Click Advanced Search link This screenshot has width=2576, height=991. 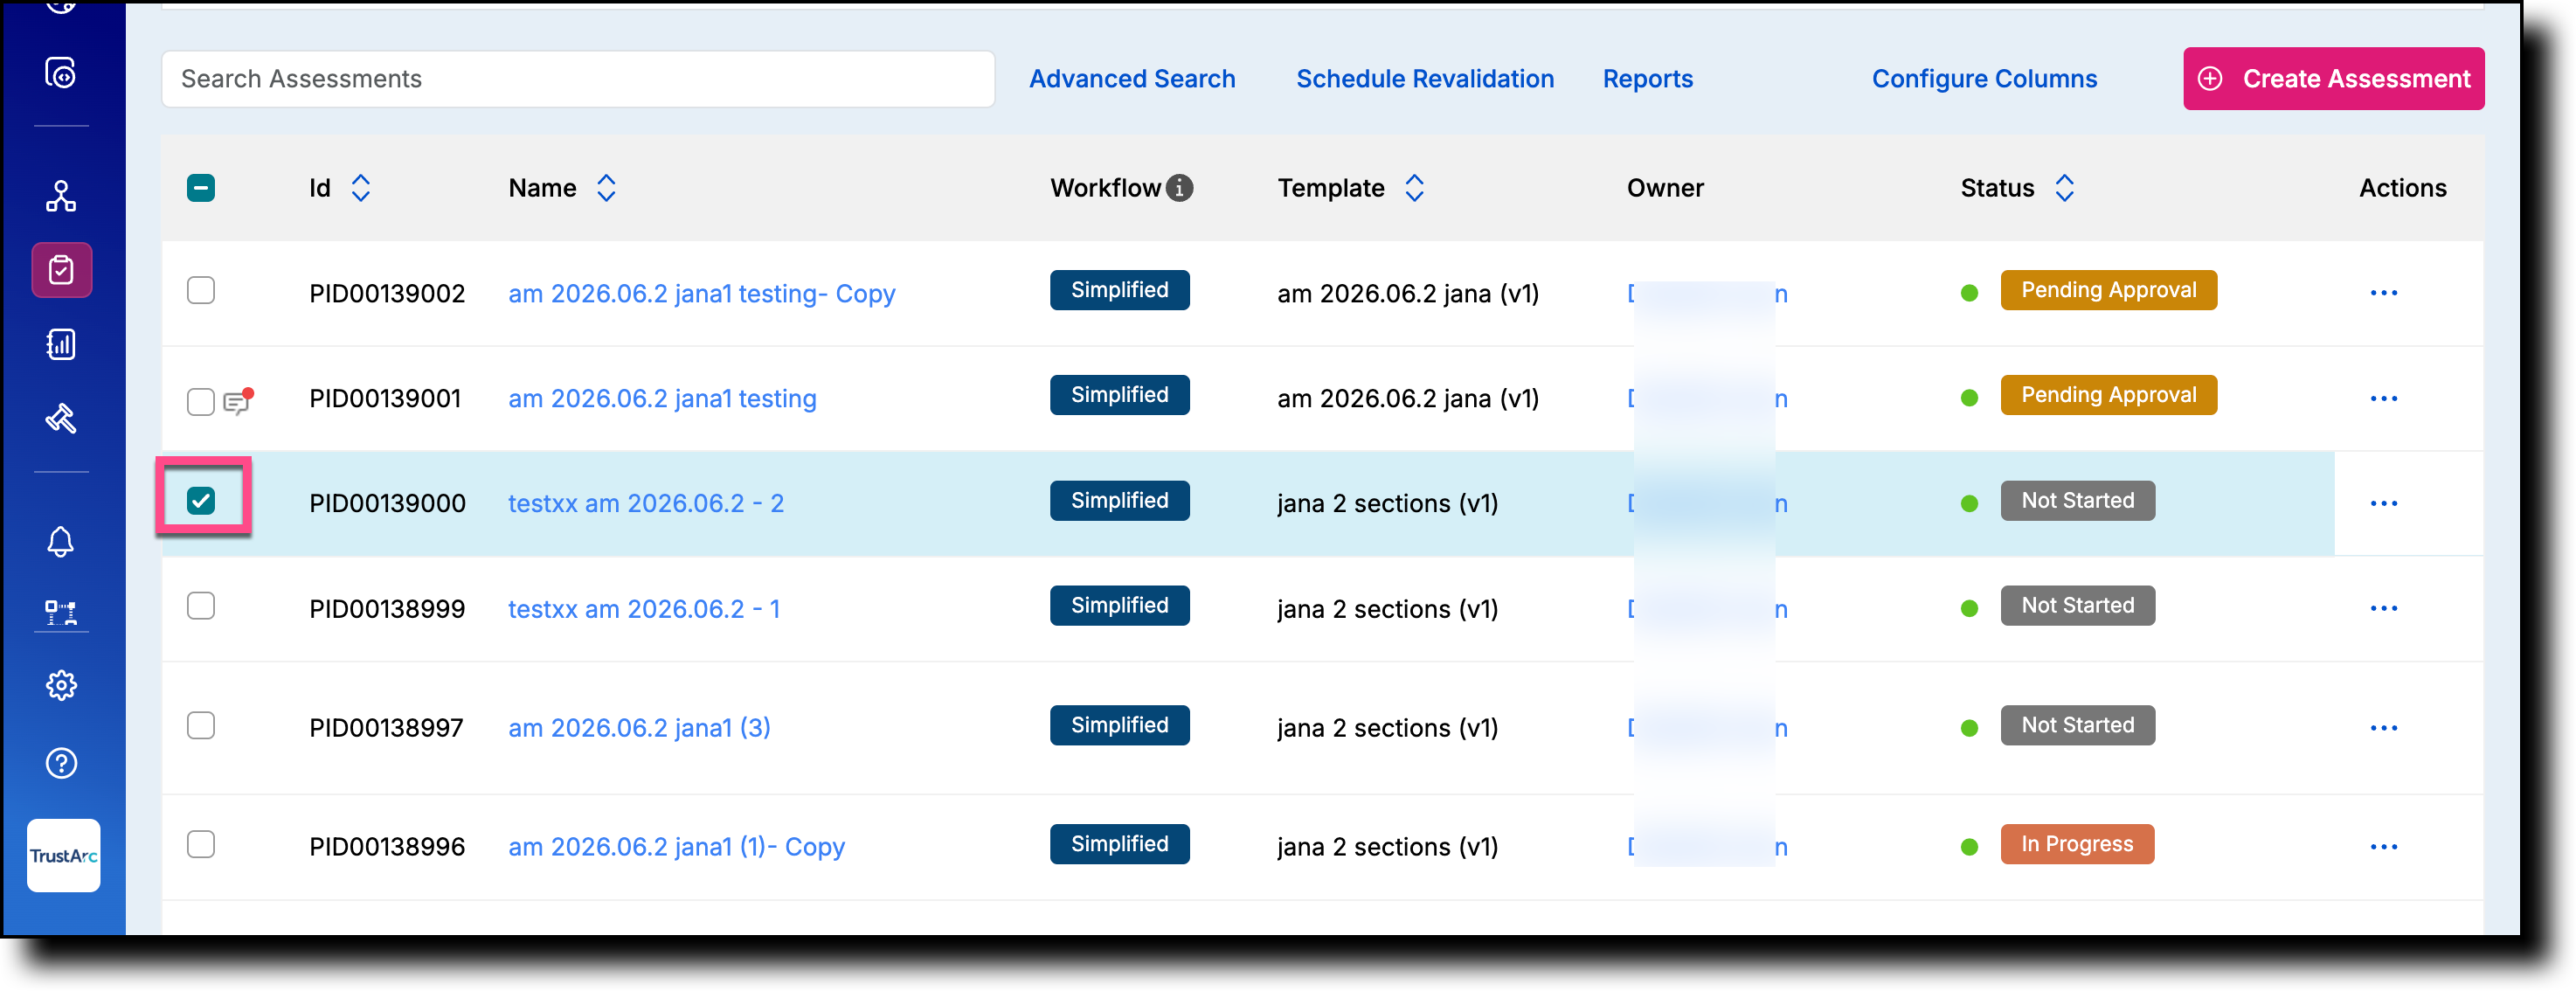click(1132, 79)
